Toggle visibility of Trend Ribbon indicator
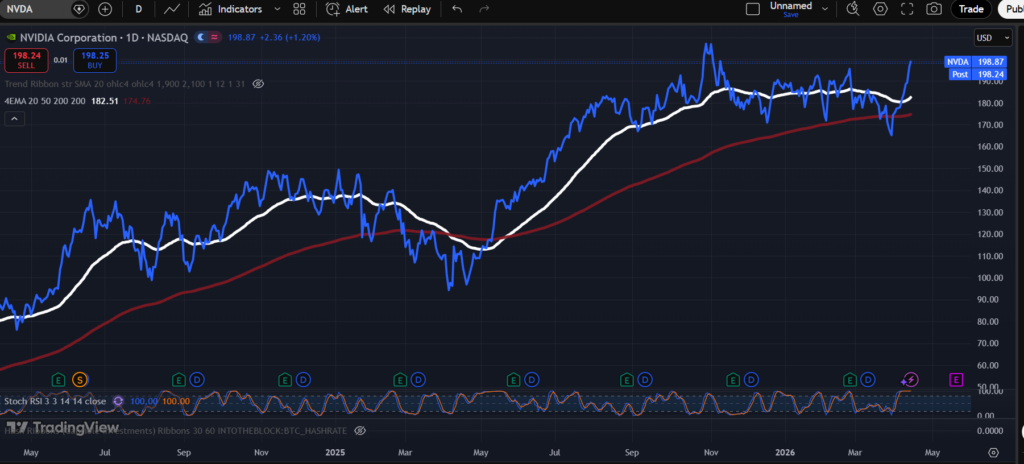1024x464 pixels. [x=258, y=84]
